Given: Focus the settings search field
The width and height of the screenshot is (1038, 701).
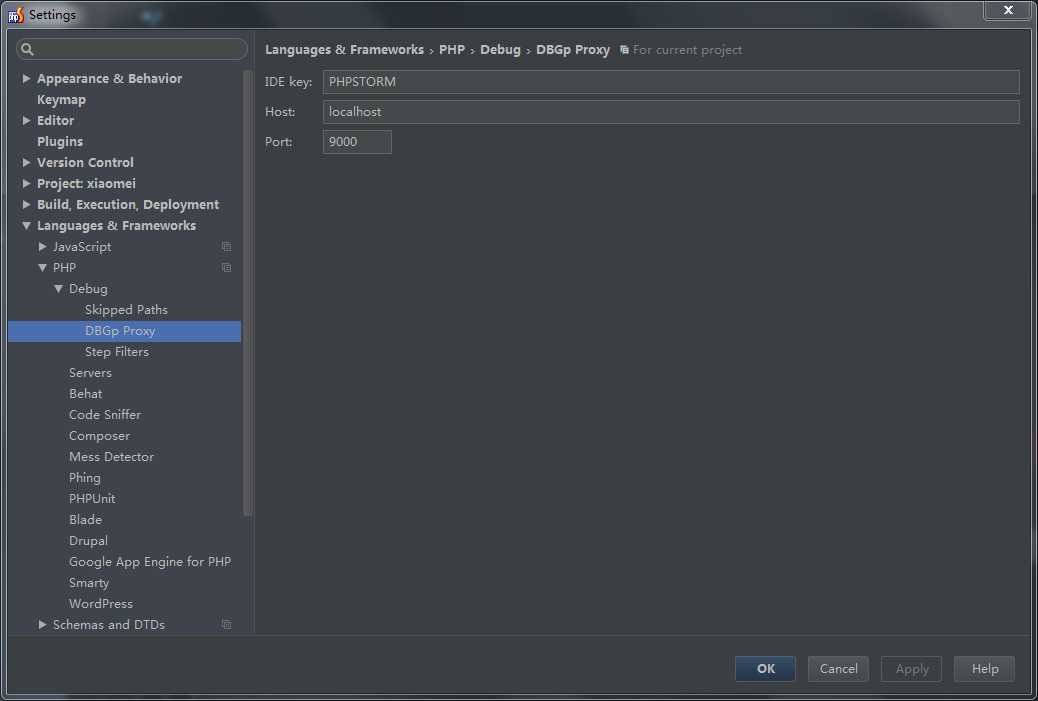Looking at the screenshot, I should [x=132, y=49].
